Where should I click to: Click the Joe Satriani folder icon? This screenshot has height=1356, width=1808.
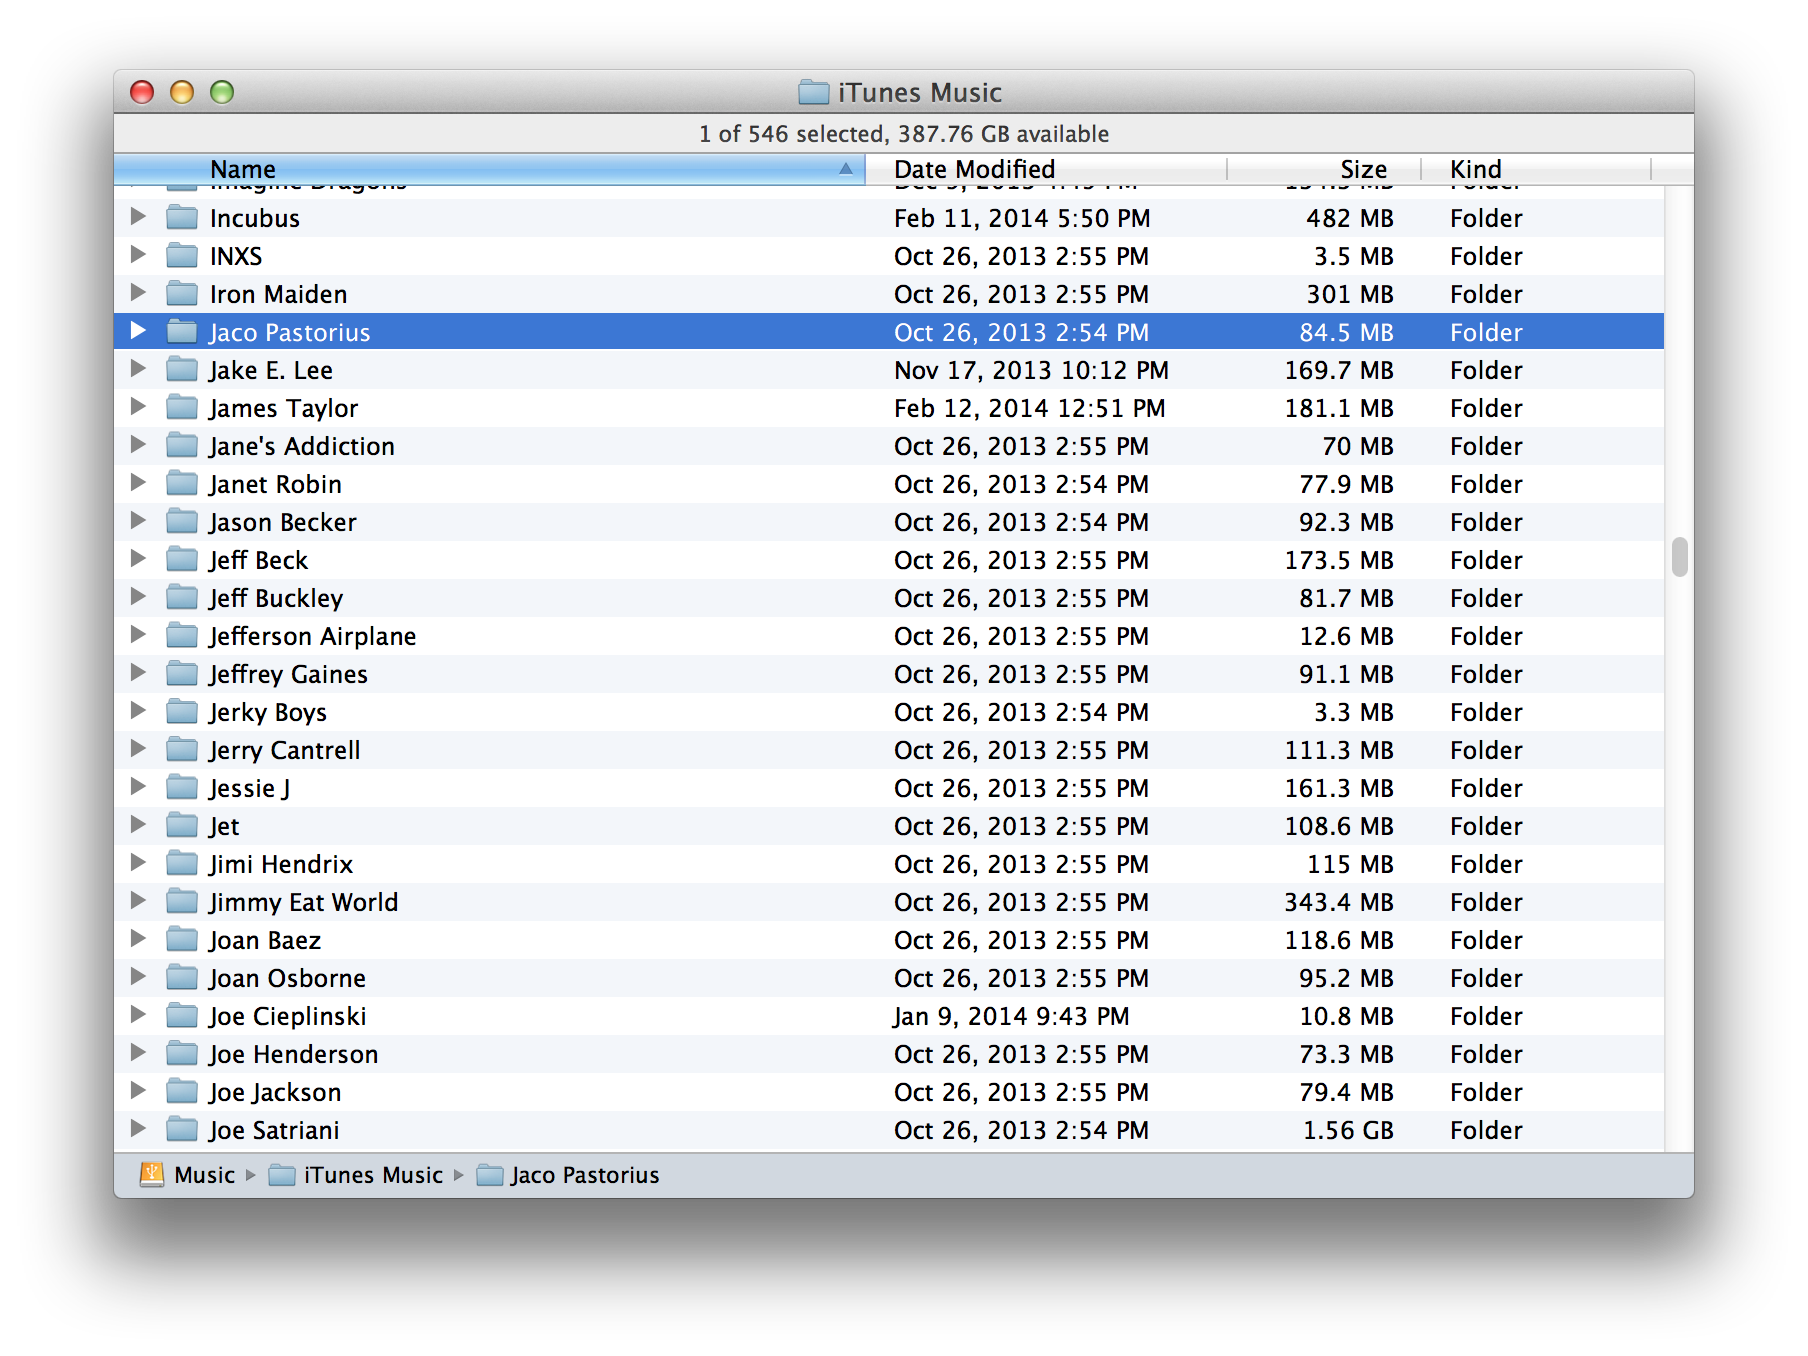[x=182, y=1129]
